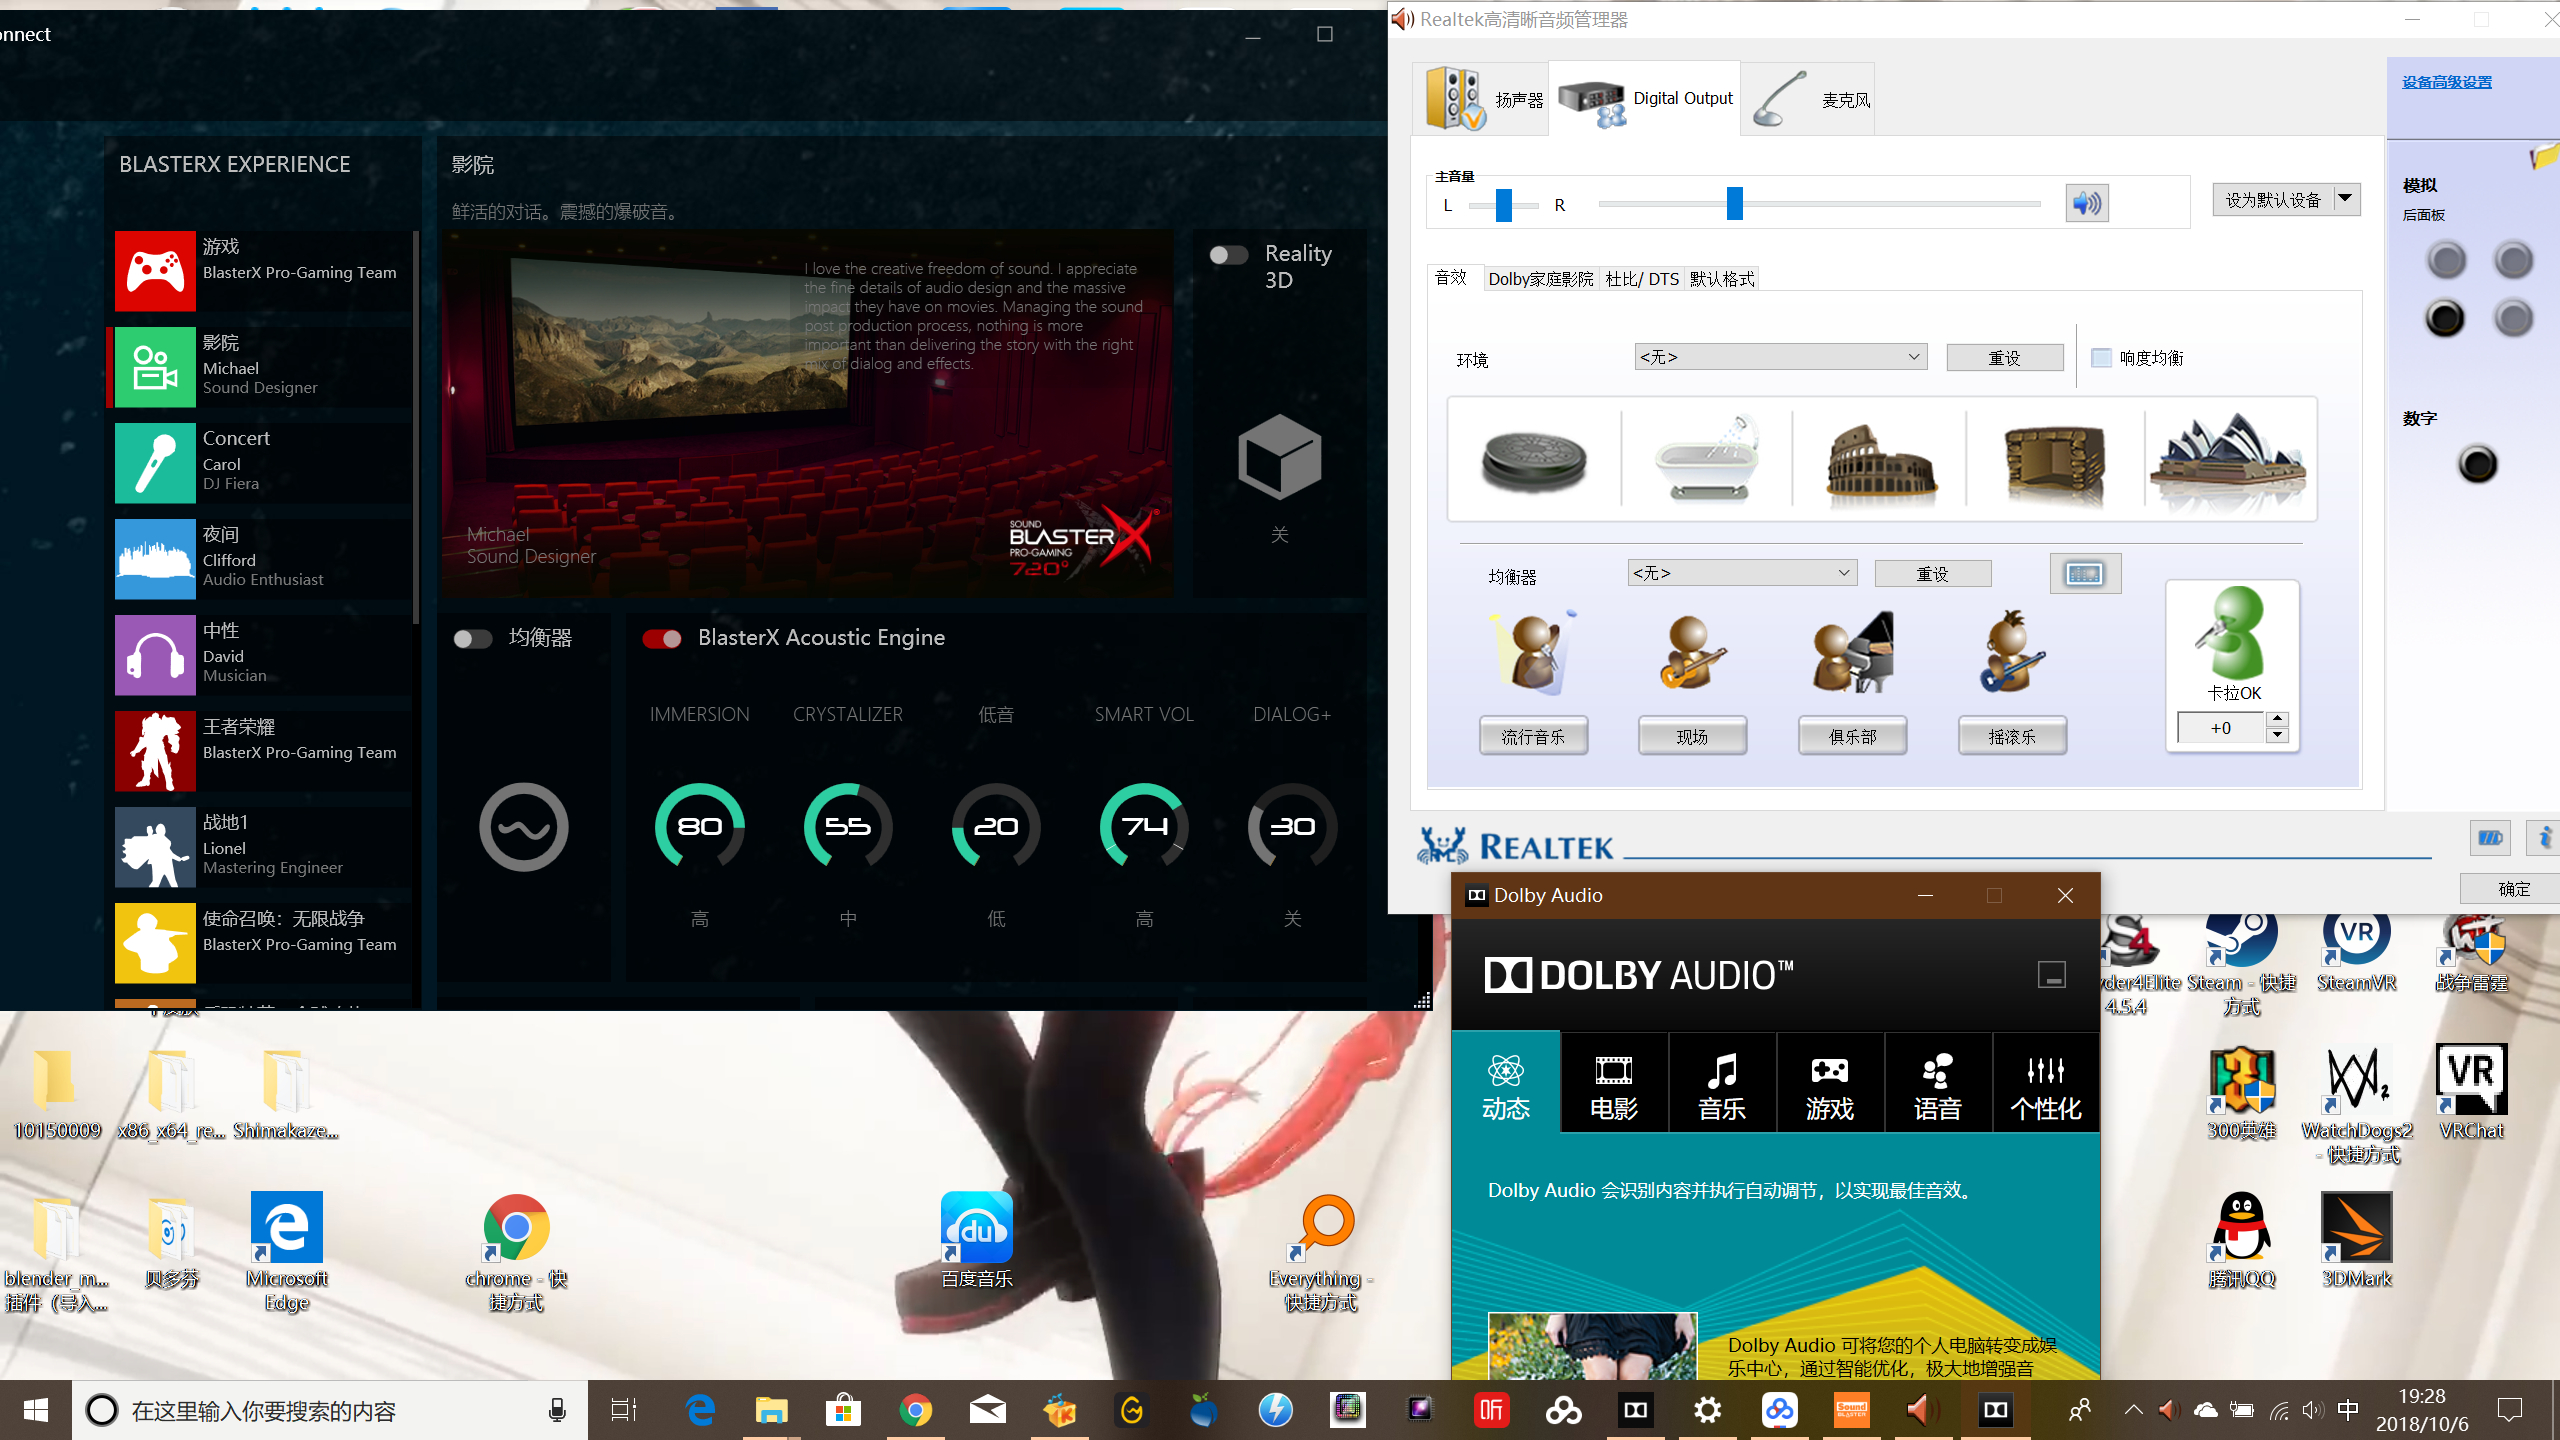2560x1440 pixels.
Task: Select the 游戏 gamepad profile icon
Action: [155, 271]
